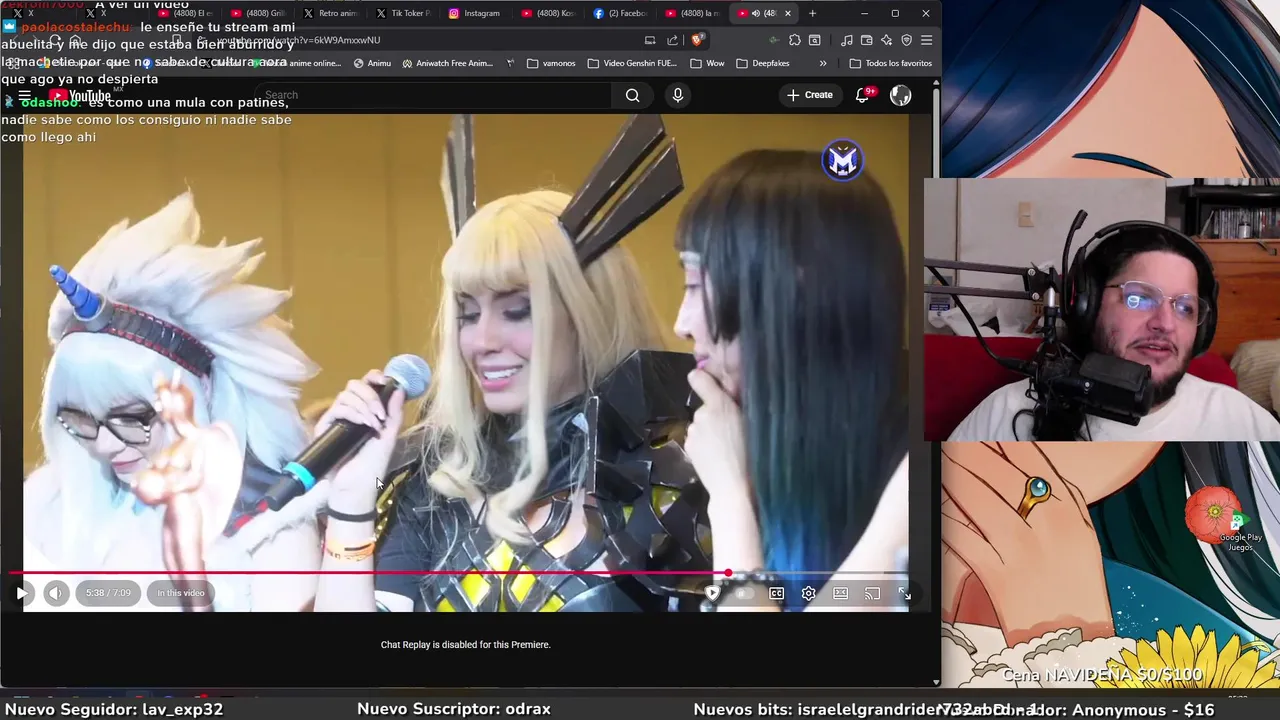The image size is (1280, 720).
Task: Switch to the (2) Facebook tab
Action: (x=620, y=13)
